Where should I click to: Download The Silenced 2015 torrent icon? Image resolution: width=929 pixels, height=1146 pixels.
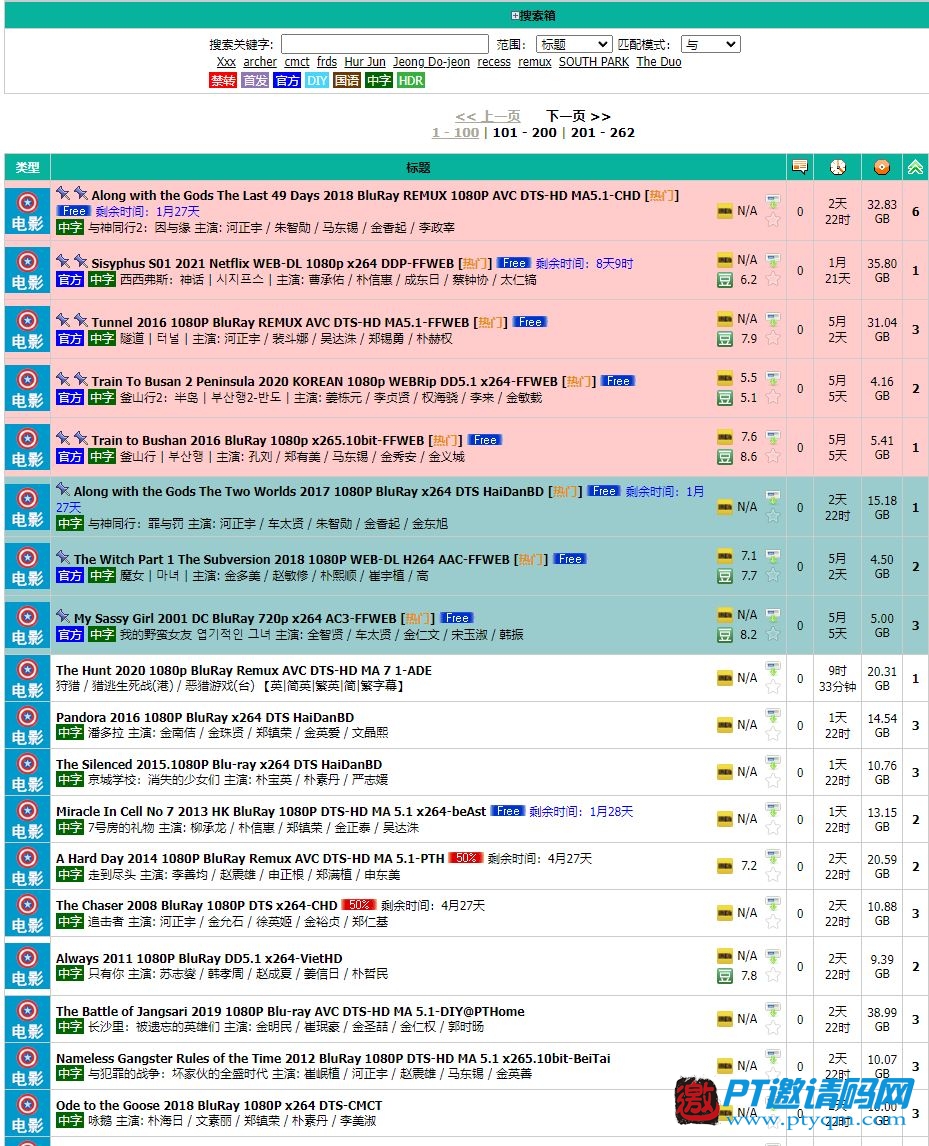(x=773, y=762)
